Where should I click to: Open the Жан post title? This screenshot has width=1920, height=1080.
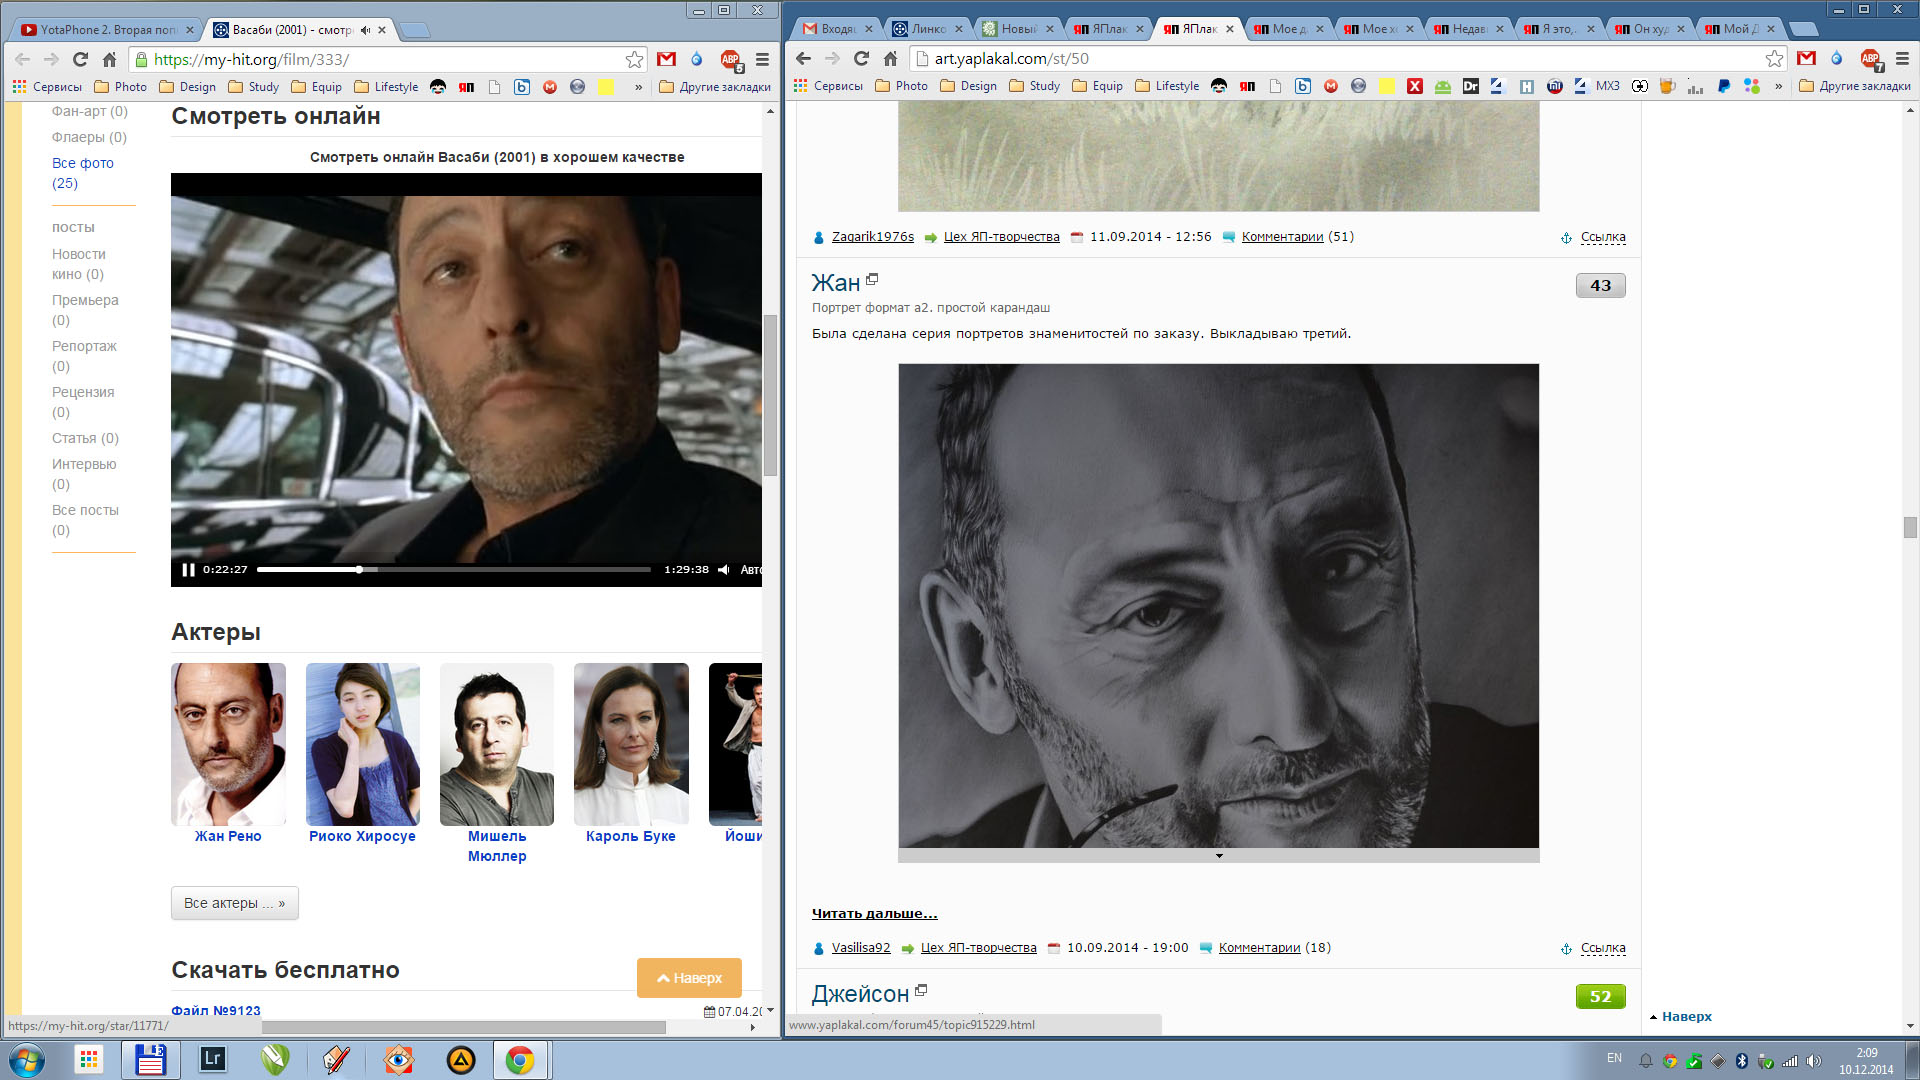point(836,283)
